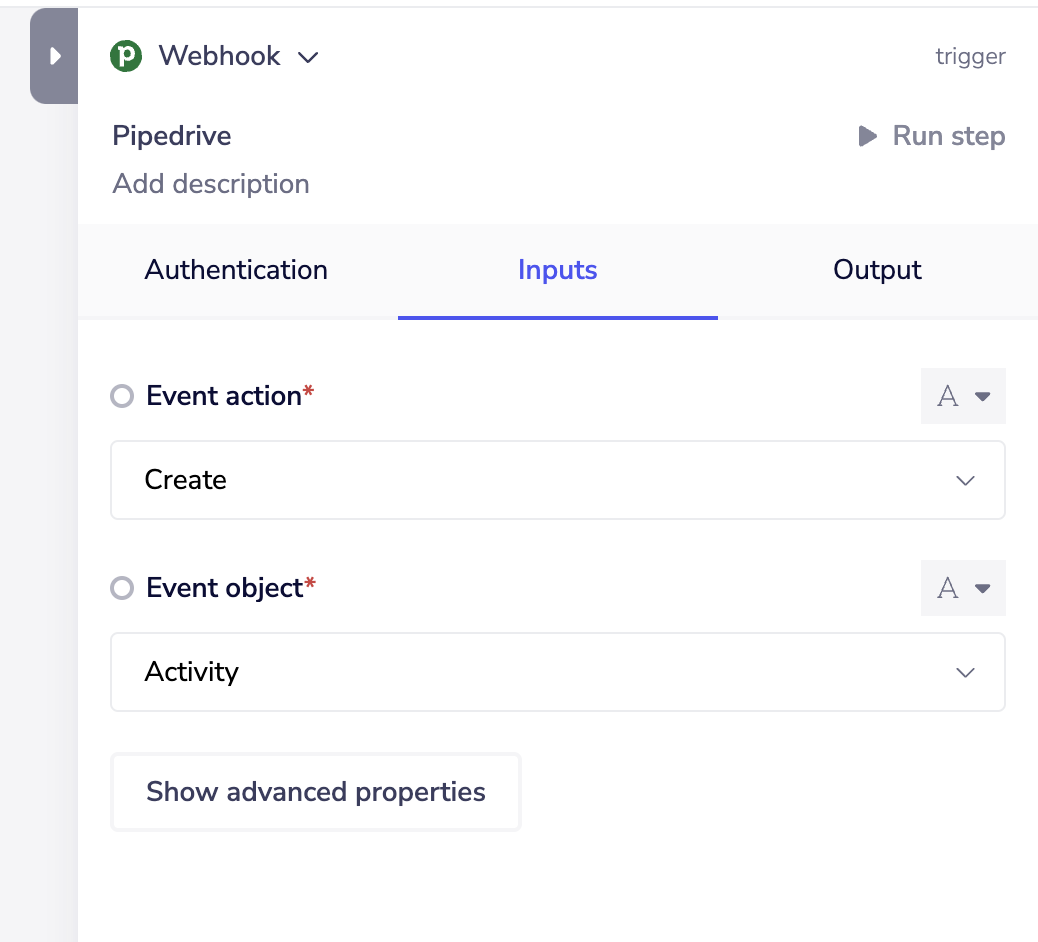The image size is (1038, 942).
Task: Select the Inputs tab
Action: point(557,270)
